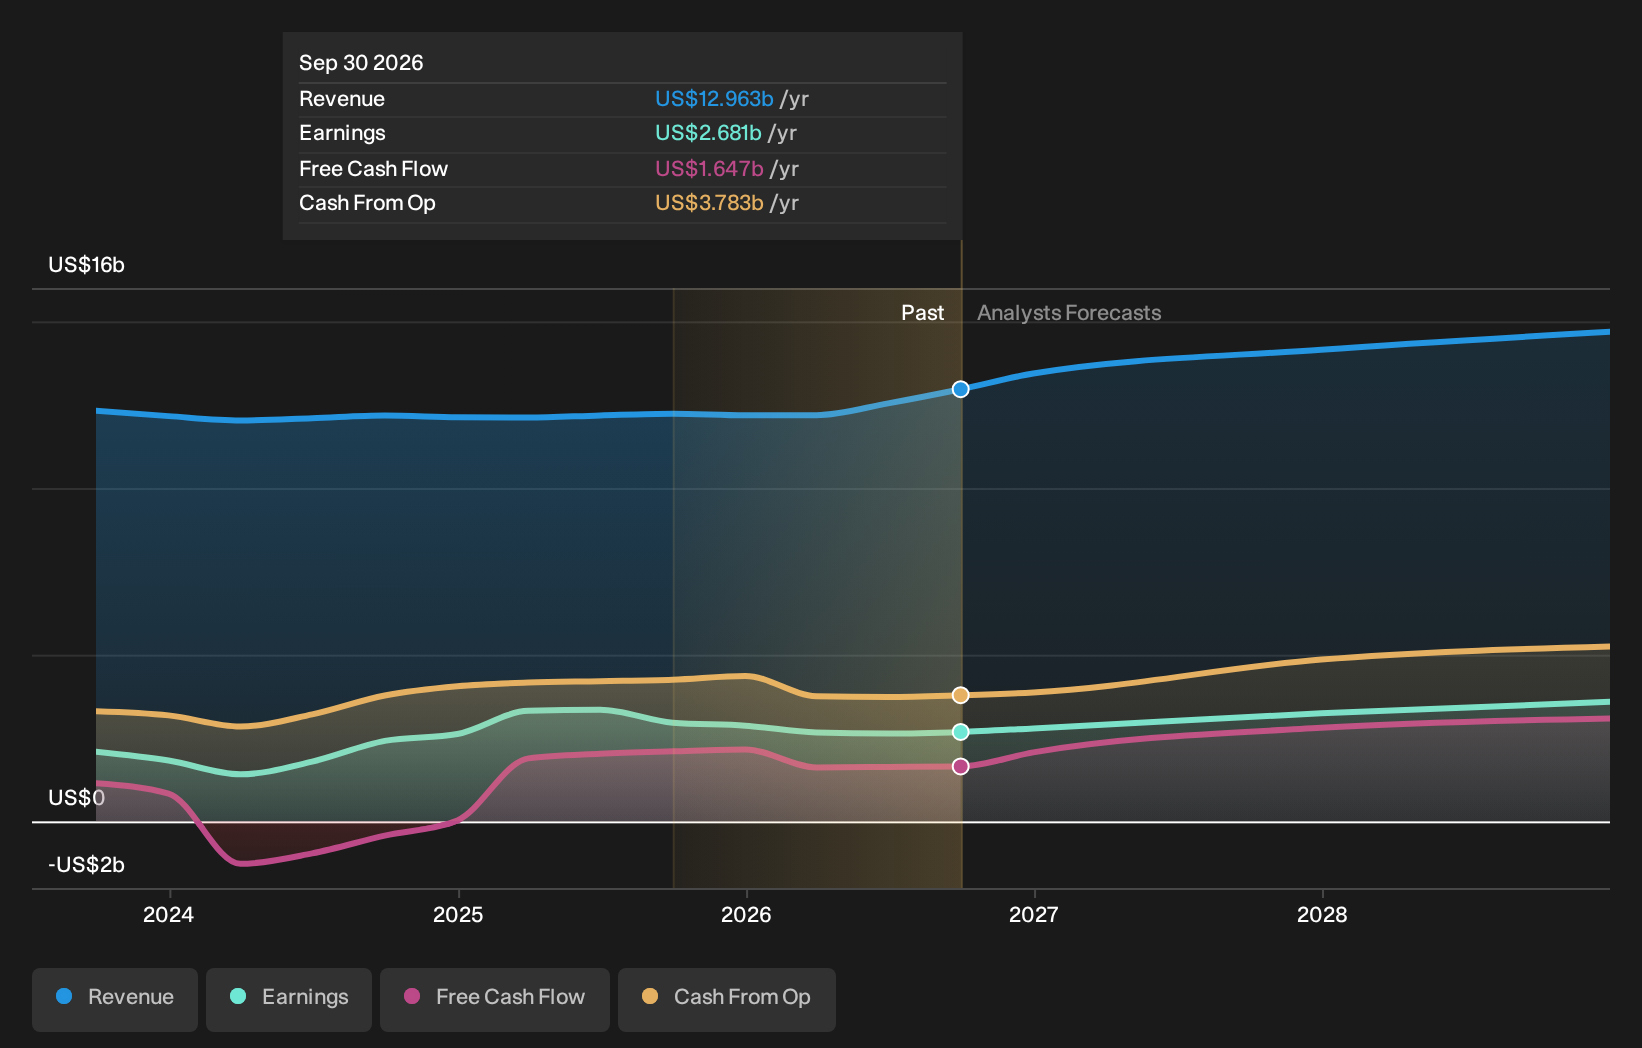This screenshot has width=1642, height=1048.
Task: Click the US$0 y-axis label
Action: coord(77,798)
